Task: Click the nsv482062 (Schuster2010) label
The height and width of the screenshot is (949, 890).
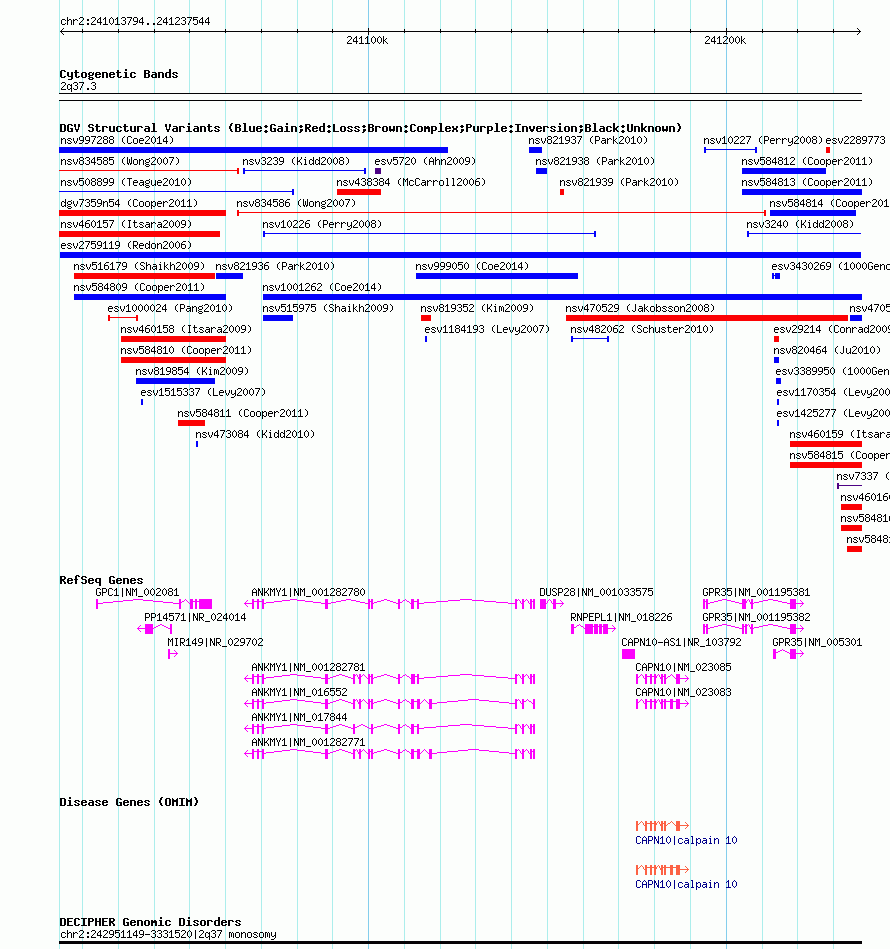Action: [x=642, y=329]
